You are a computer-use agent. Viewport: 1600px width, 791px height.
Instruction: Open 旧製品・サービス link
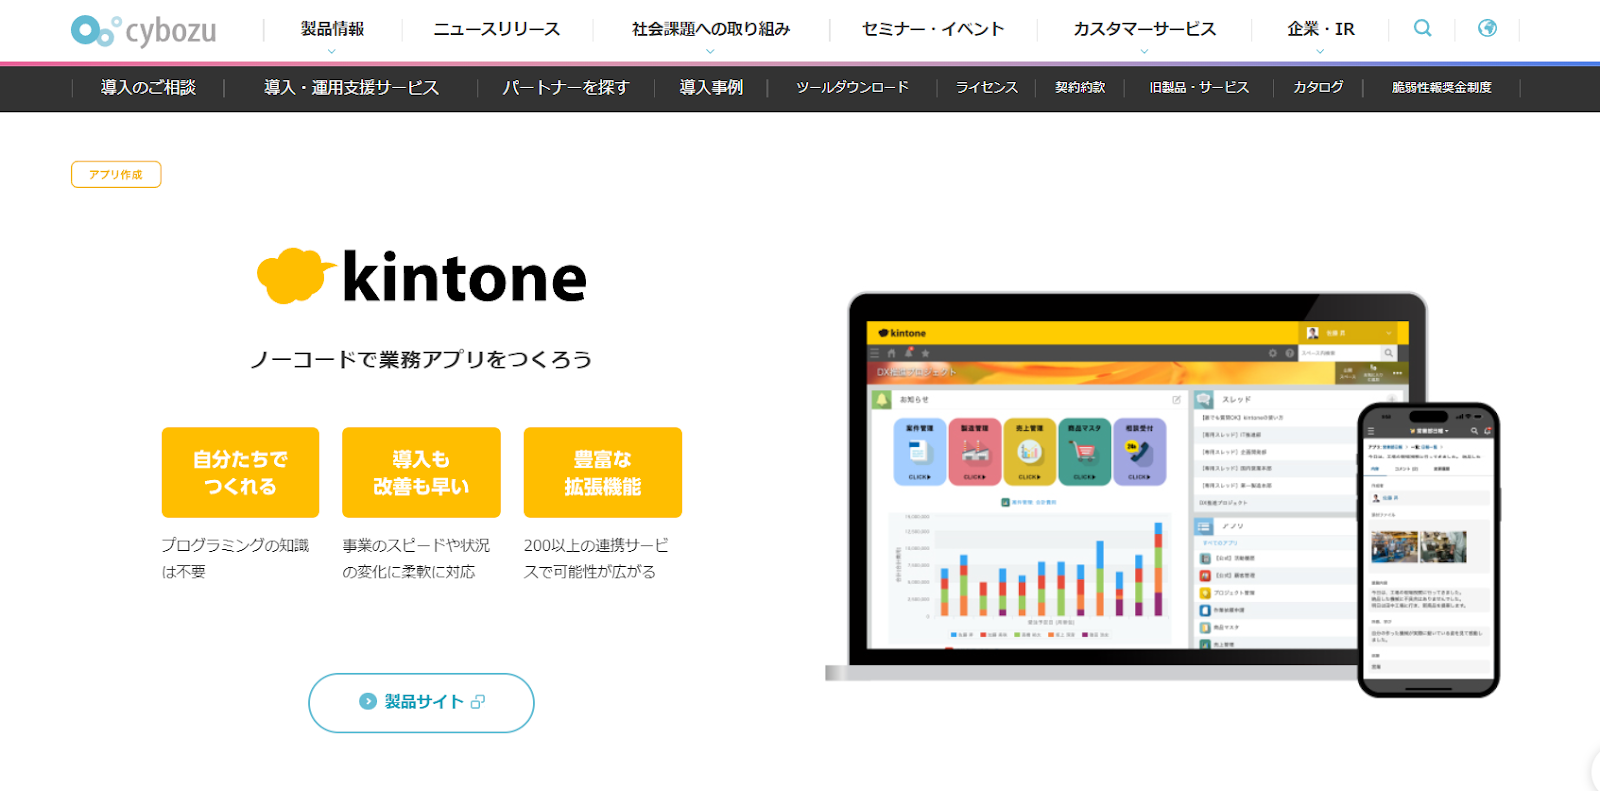(1199, 88)
